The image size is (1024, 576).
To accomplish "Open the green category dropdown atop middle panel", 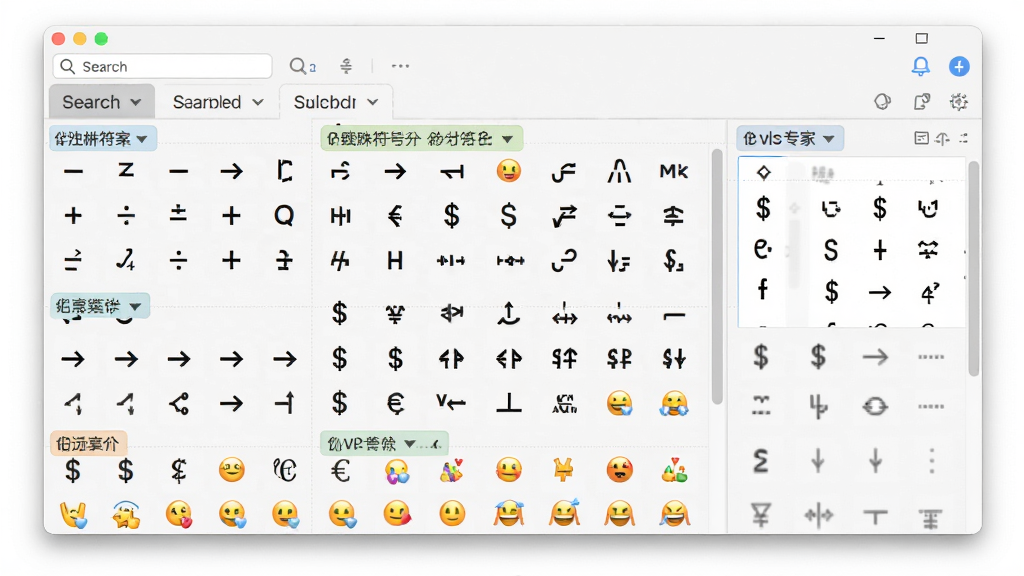I will [x=421, y=138].
